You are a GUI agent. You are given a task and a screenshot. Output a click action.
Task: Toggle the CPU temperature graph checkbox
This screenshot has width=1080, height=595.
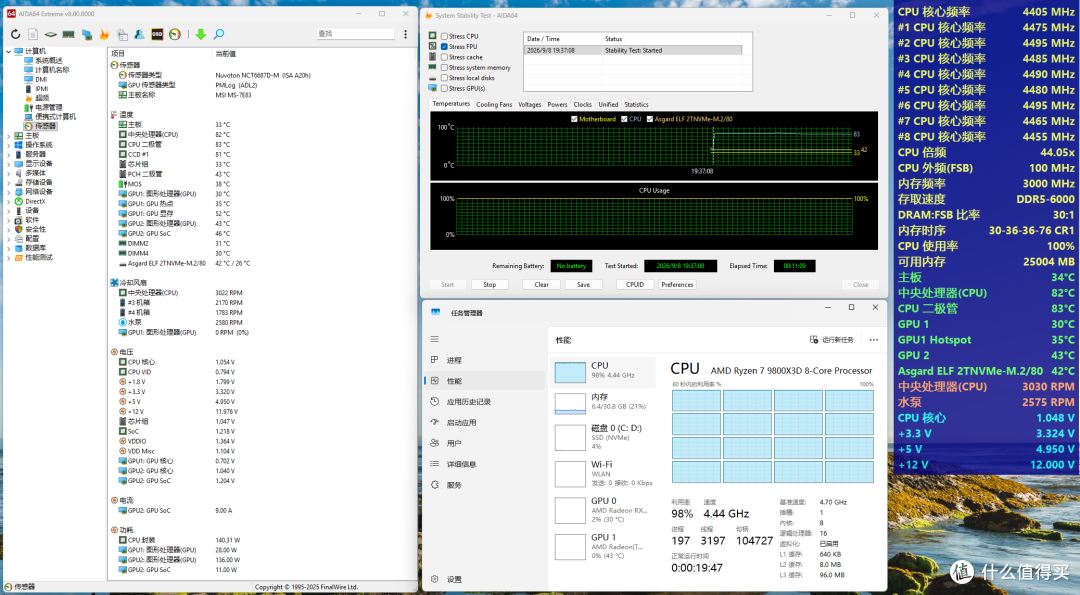[x=624, y=119]
